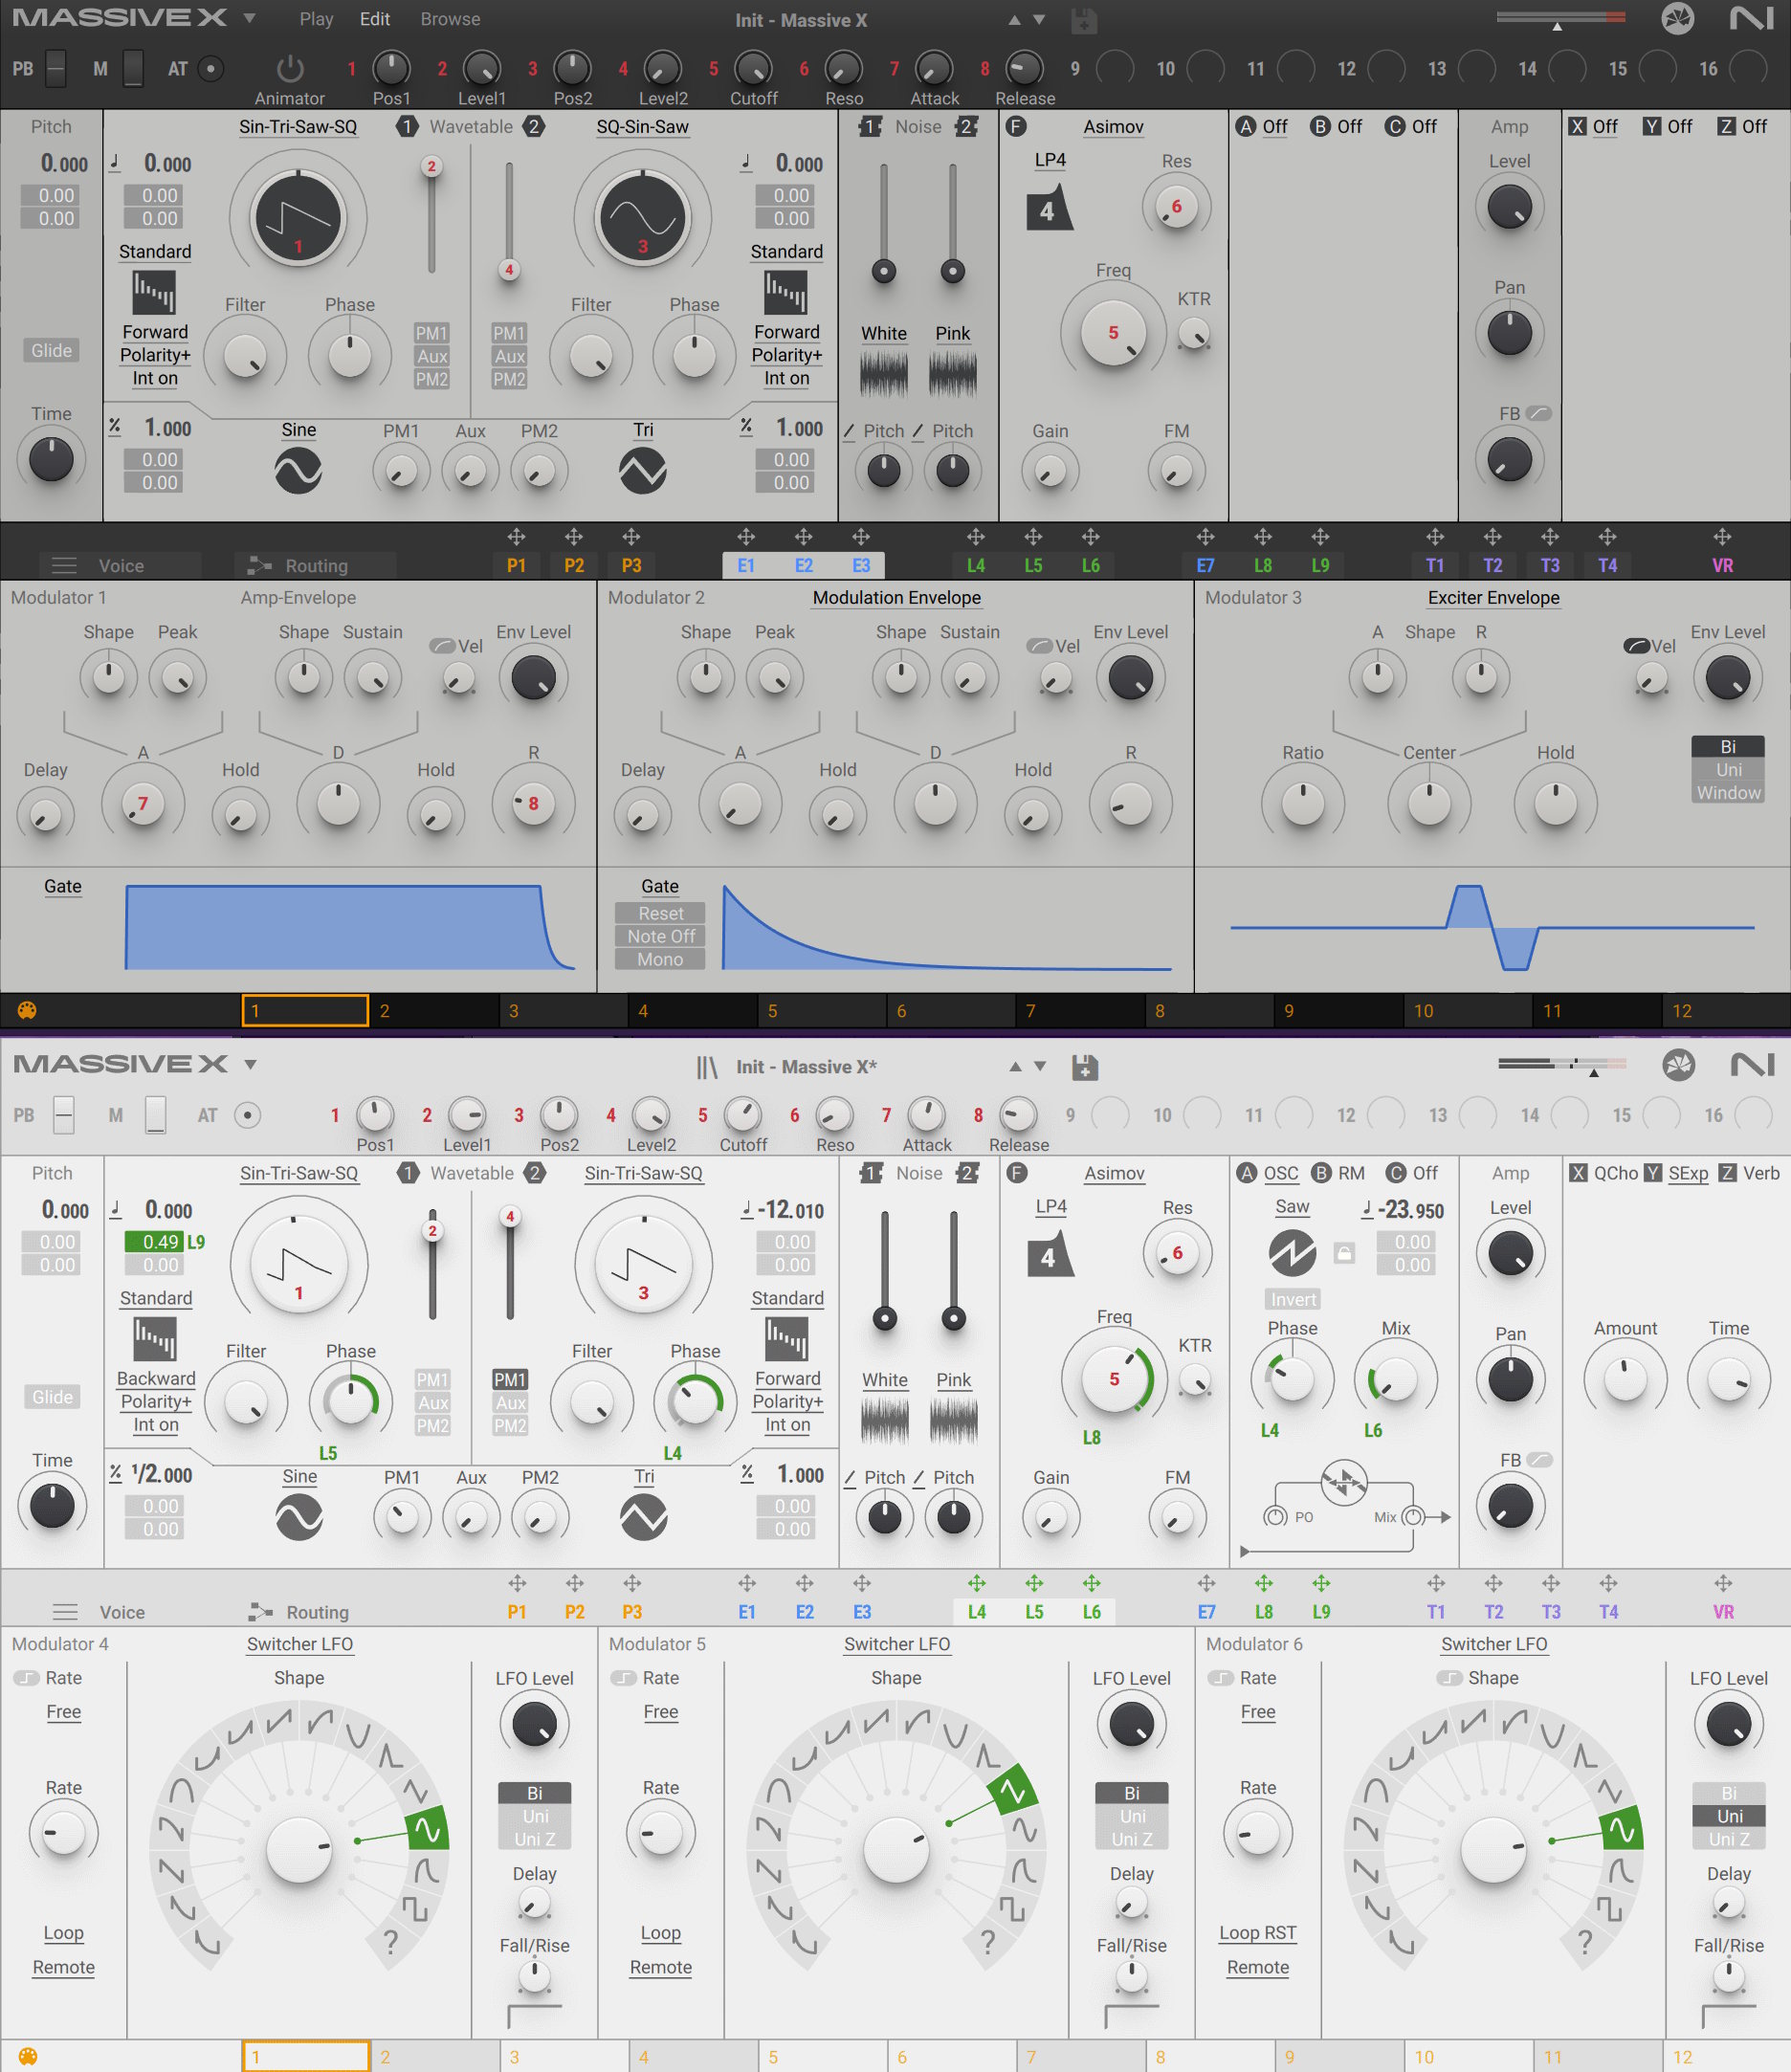The image size is (1791, 2072).
Task: Click the move handle above VR in the dark window
Action: pyautogui.click(x=1722, y=537)
